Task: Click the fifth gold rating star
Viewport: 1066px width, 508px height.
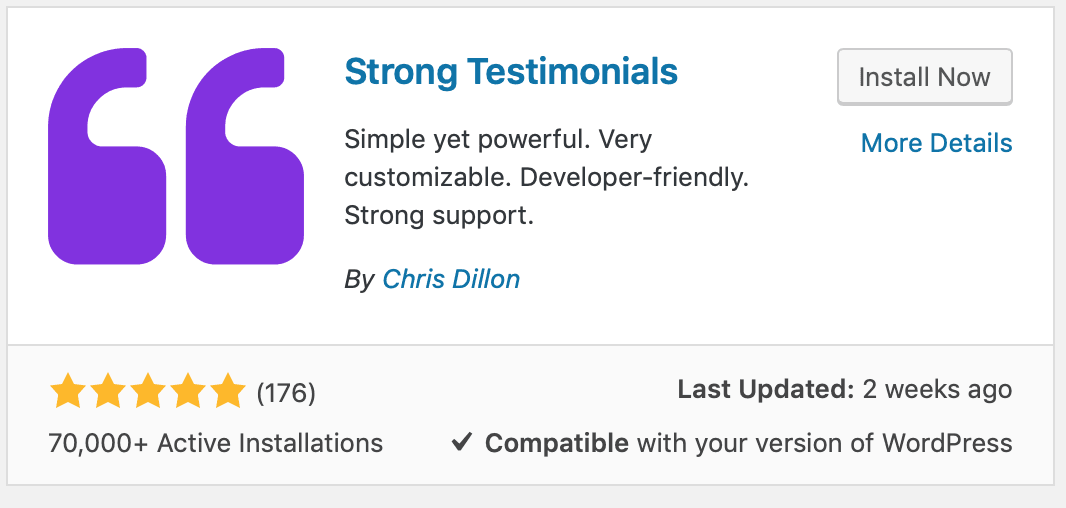Action: pyautogui.click(x=227, y=391)
